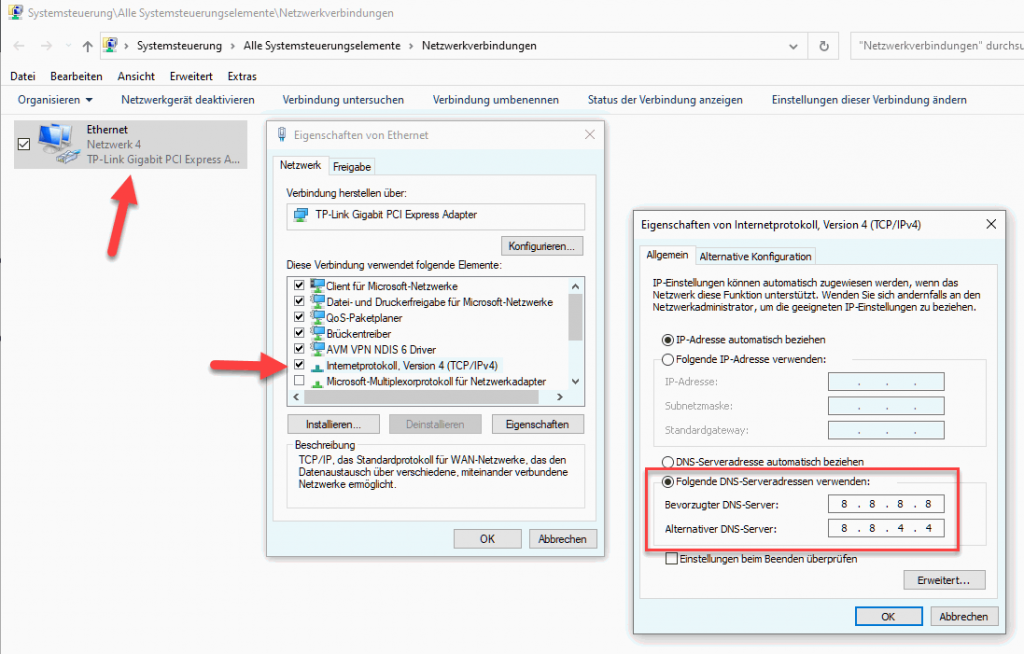This screenshot has width=1024, height=654.
Task: Open the Organisieren dropdown
Action: pyautogui.click(x=54, y=99)
